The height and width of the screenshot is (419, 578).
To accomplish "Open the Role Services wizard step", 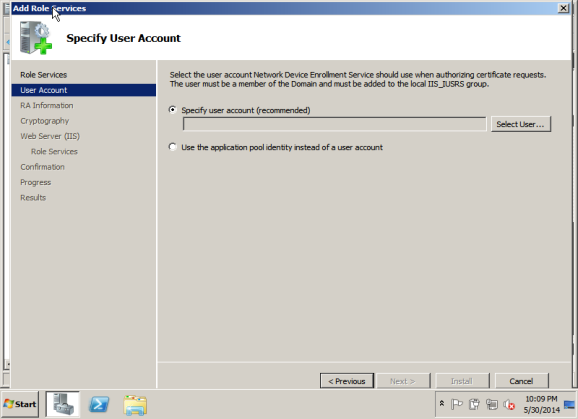I will pos(43,75).
